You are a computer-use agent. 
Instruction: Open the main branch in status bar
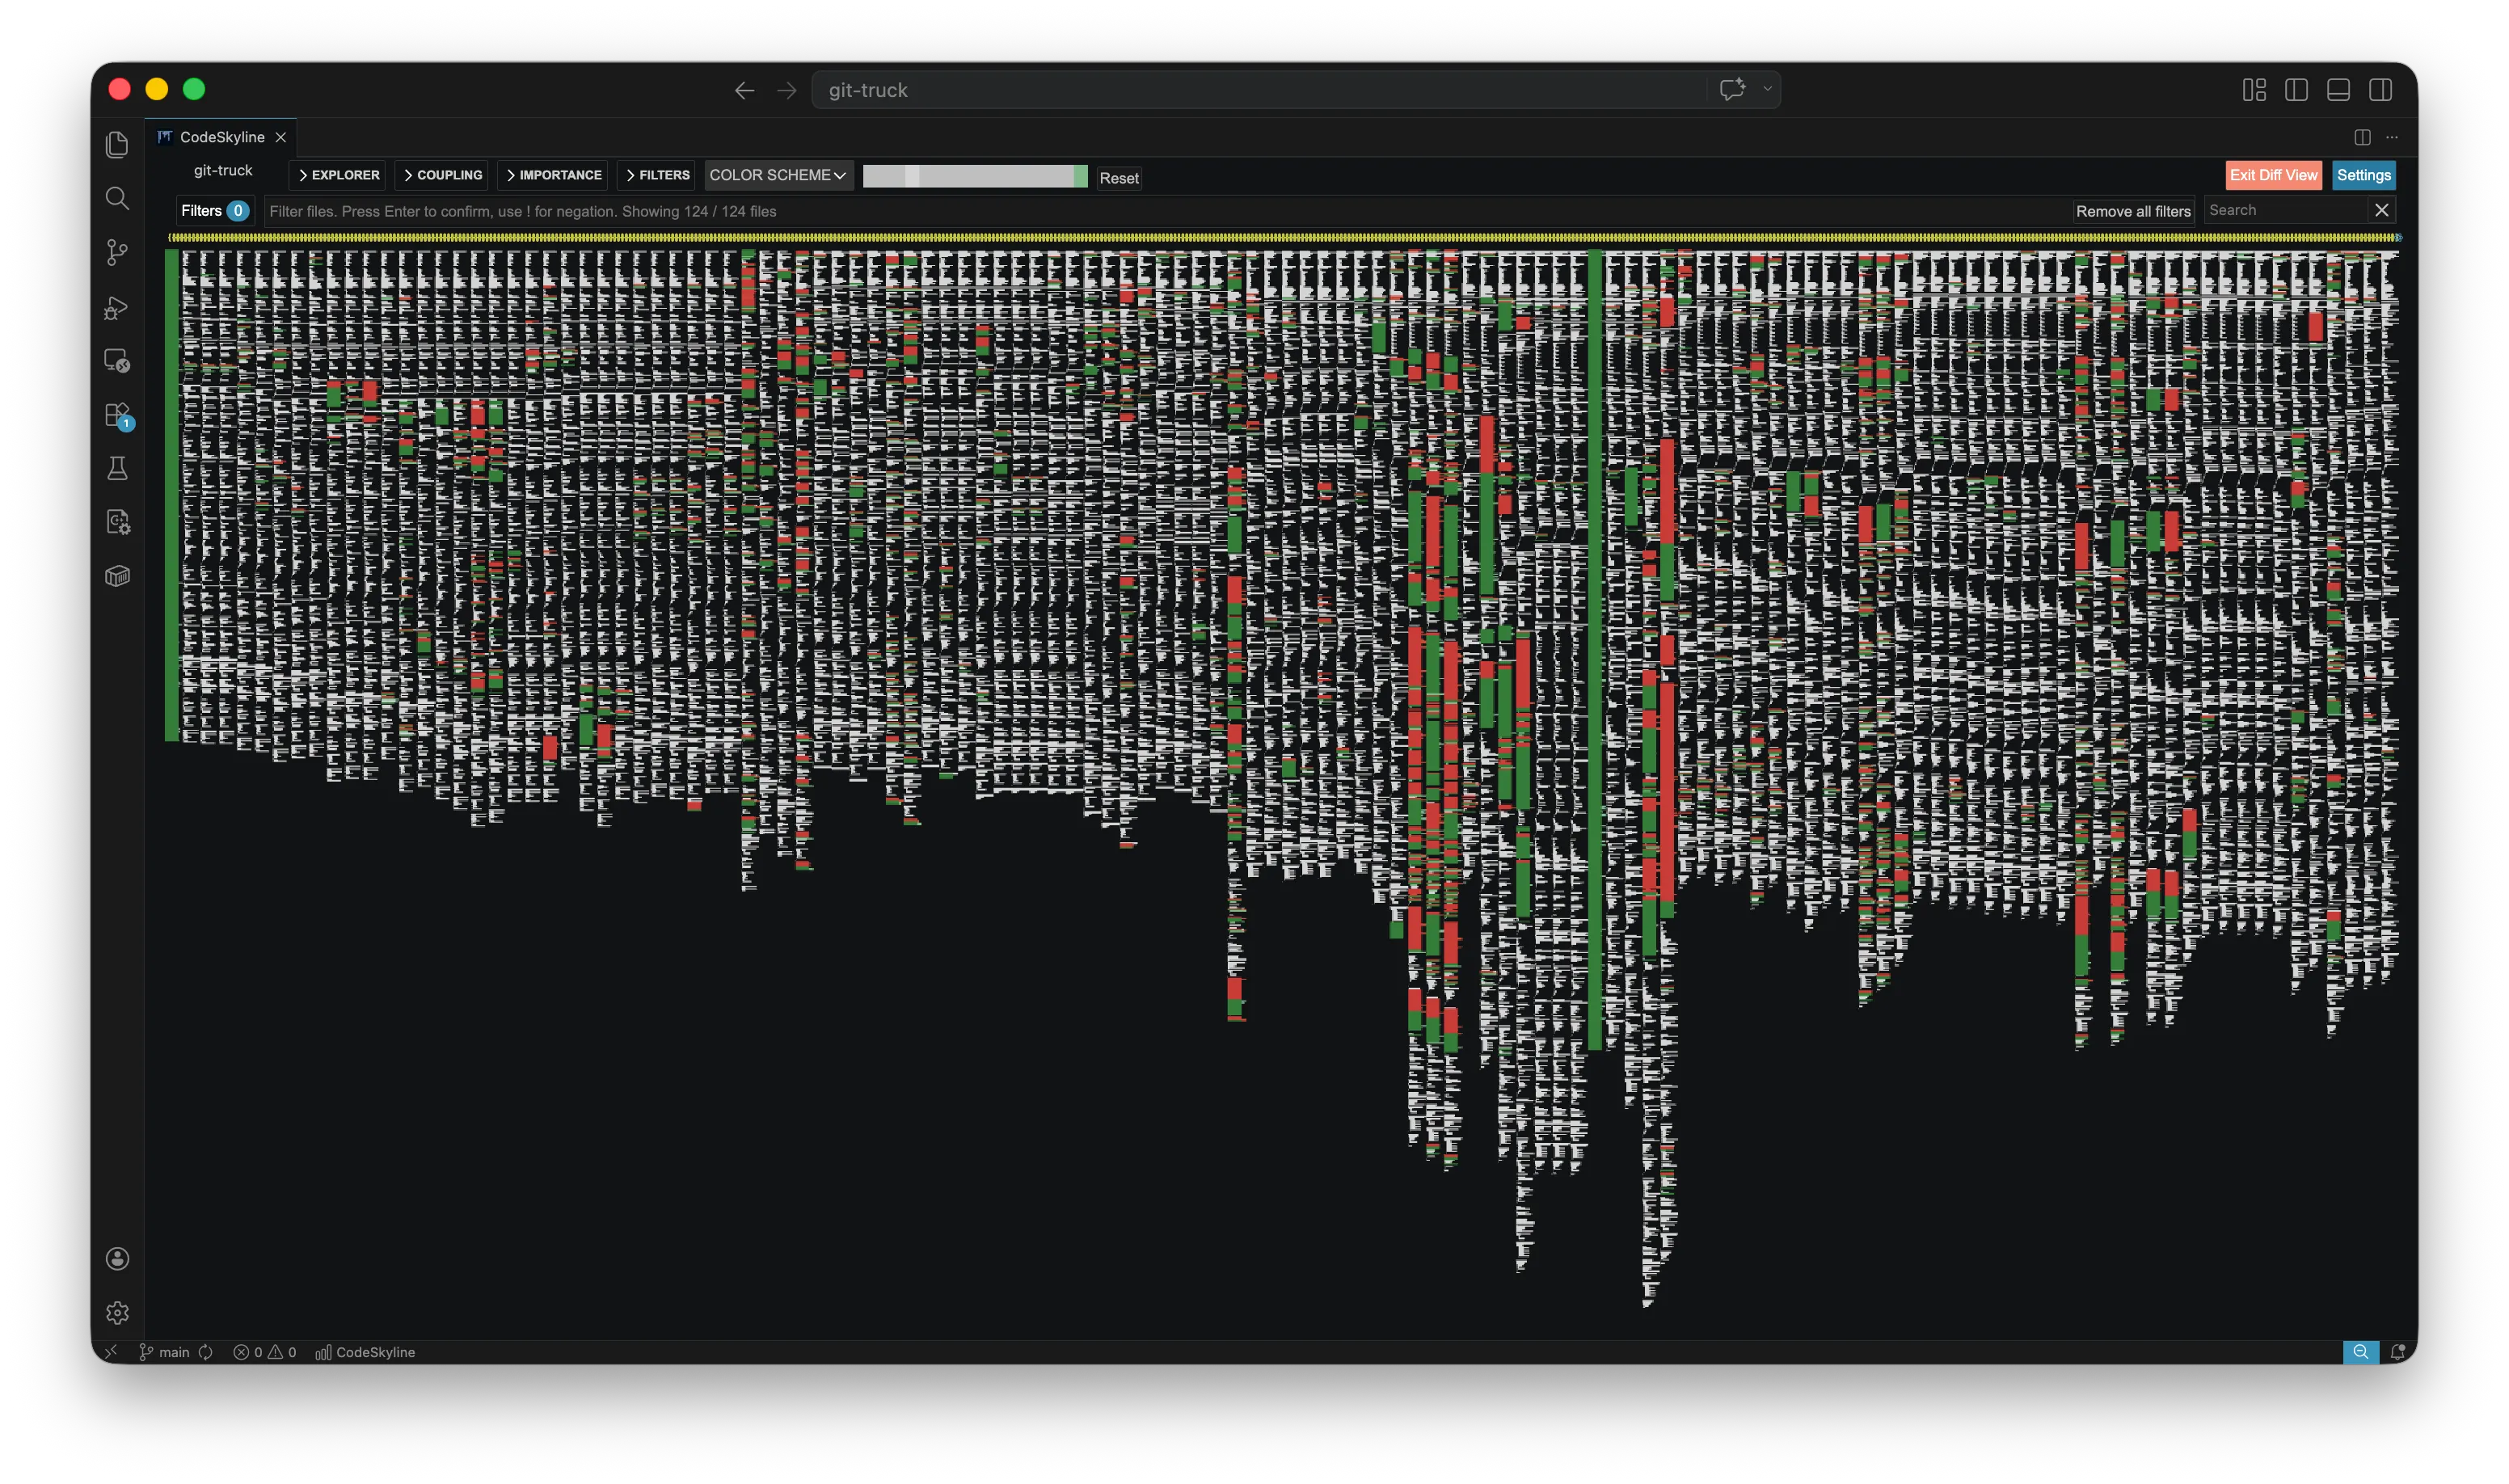(x=165, y=1352)
